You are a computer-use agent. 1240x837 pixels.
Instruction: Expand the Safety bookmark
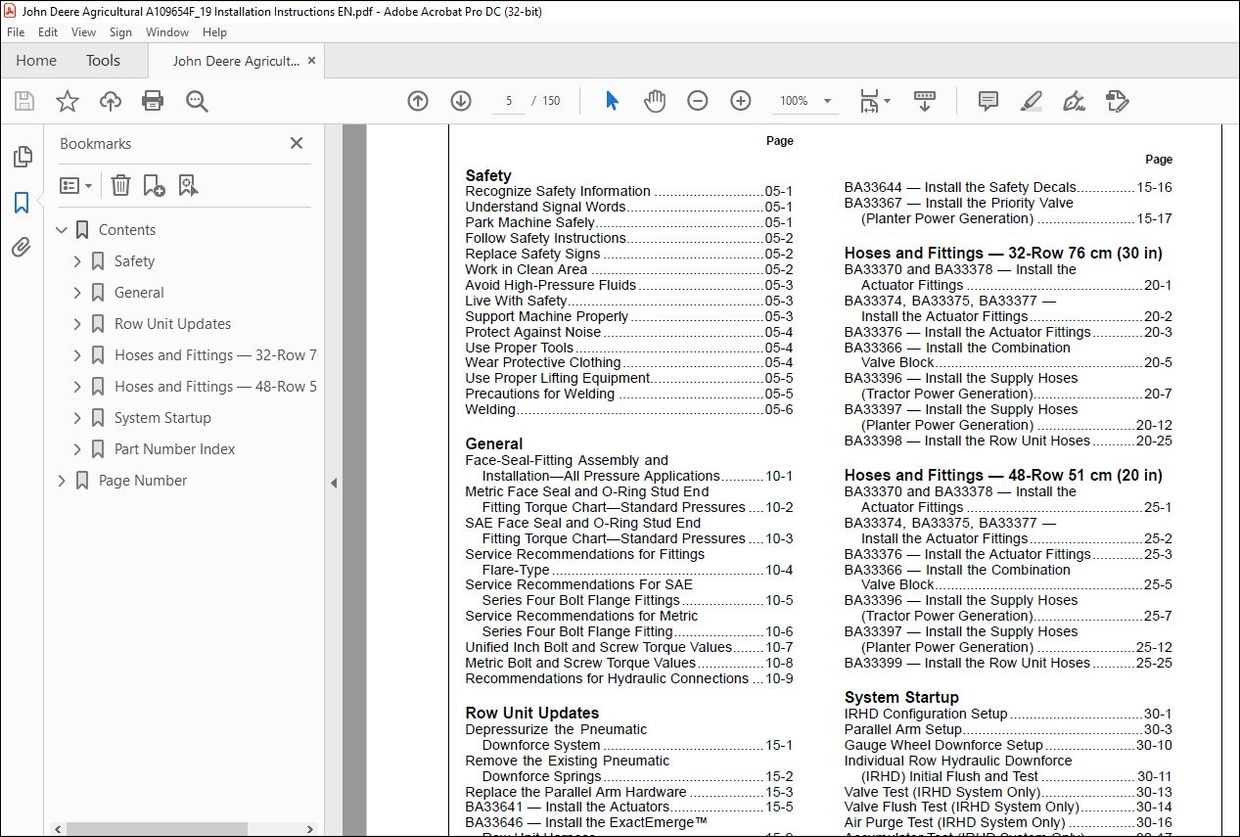[x=77, y=261]
